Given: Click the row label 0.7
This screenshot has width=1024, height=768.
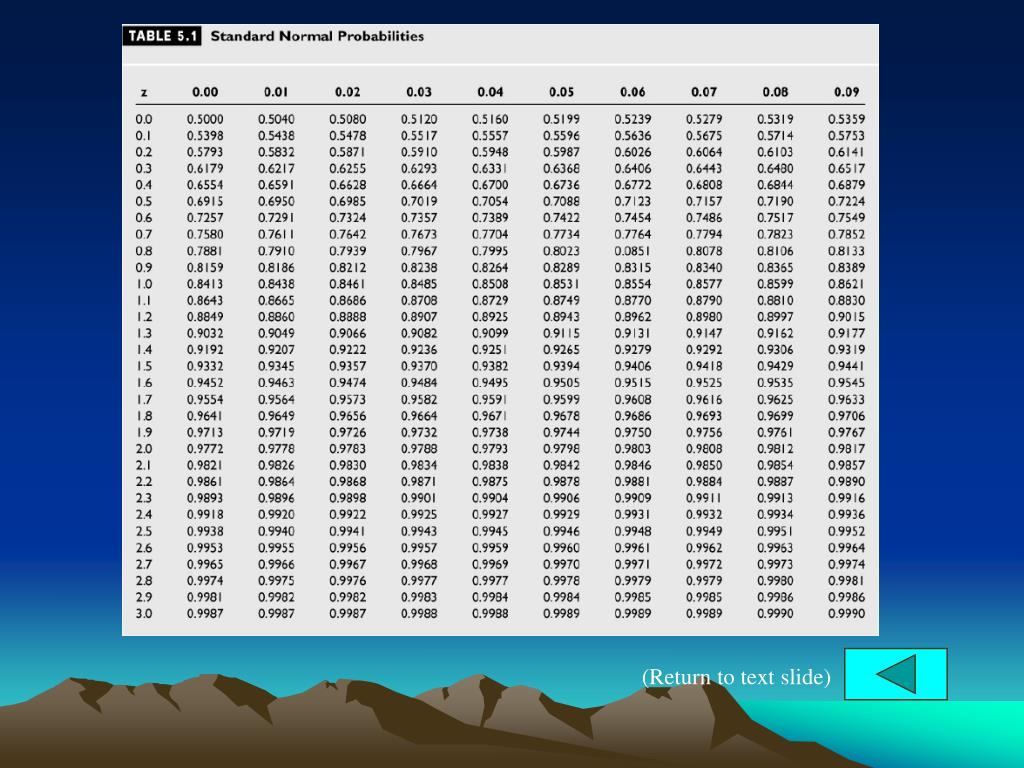Looking at the screenshot, I should coord(144,234).
